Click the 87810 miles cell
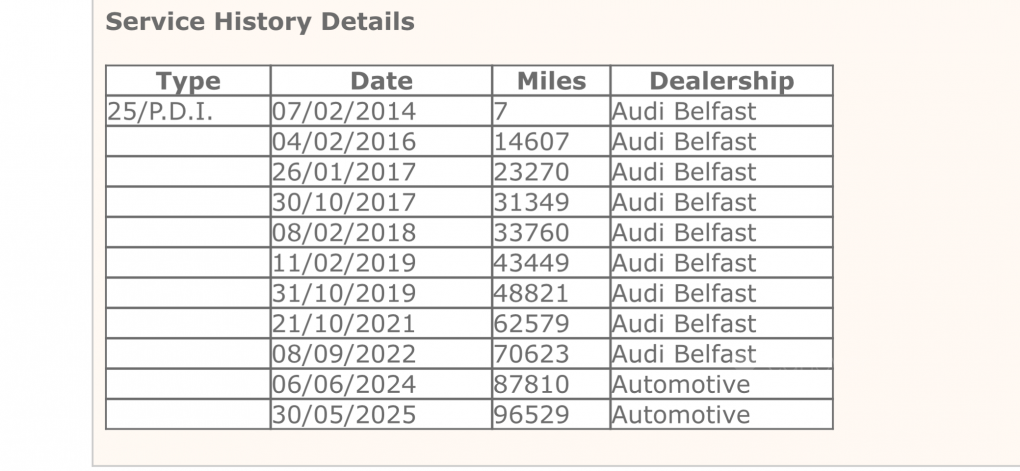 tap(551, 384)
